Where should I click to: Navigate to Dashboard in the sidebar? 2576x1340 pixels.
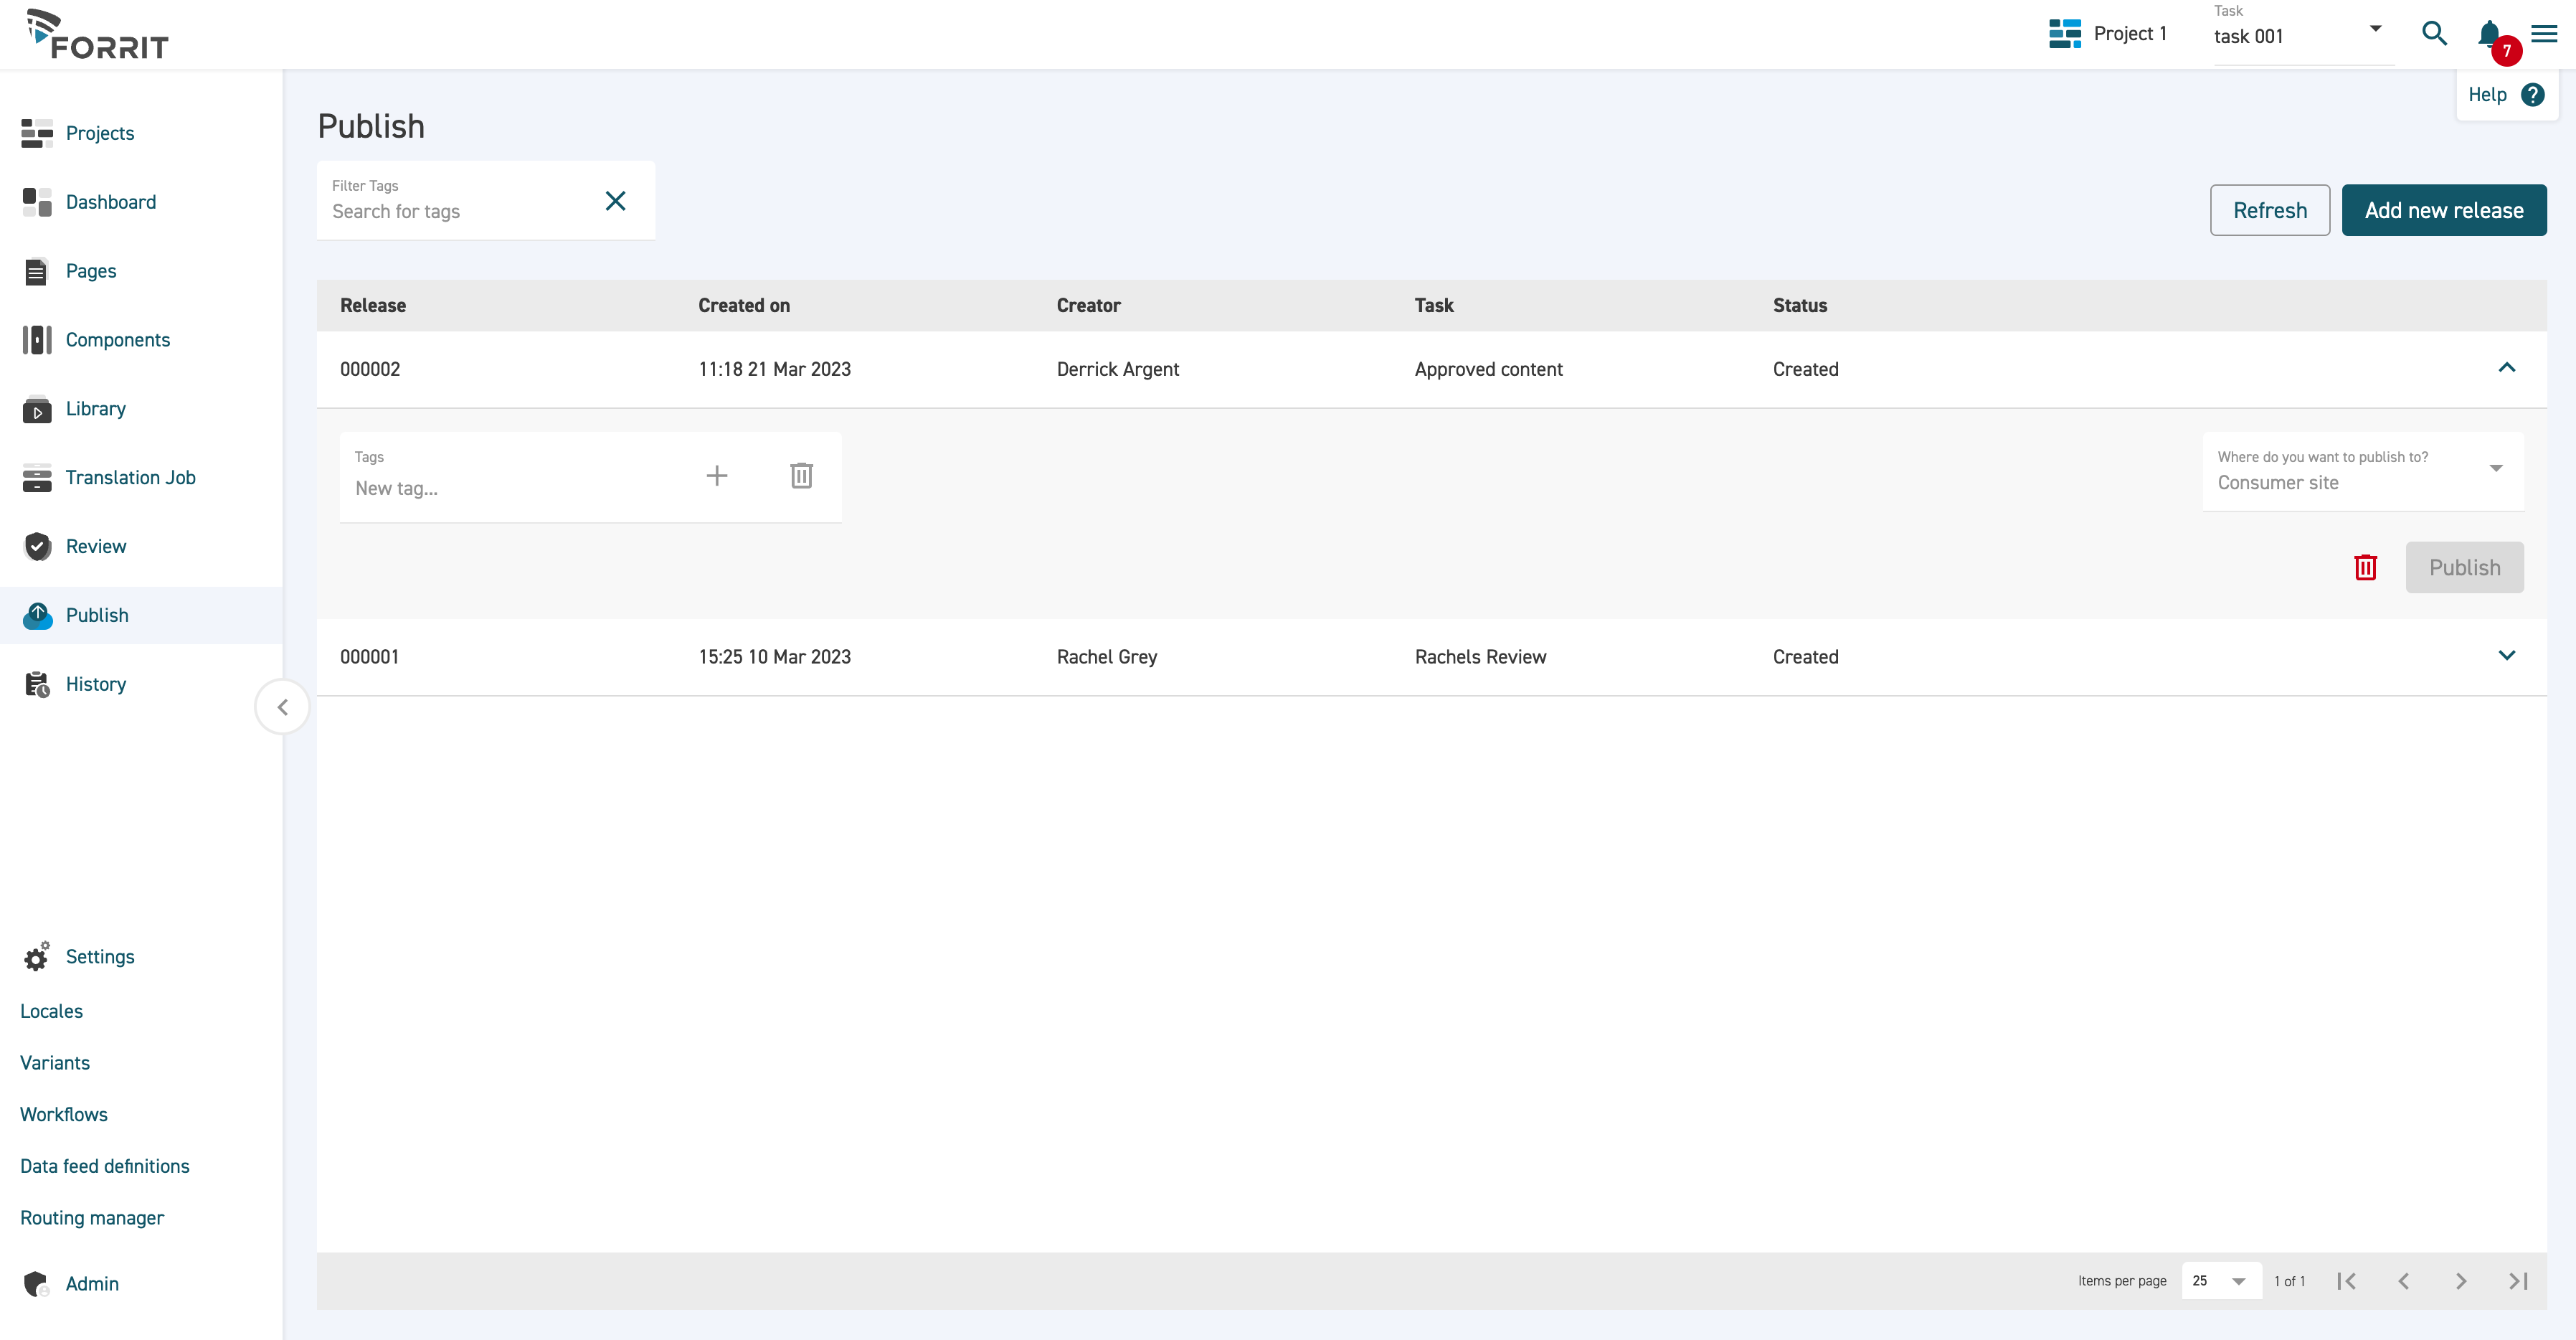(111, 202)
